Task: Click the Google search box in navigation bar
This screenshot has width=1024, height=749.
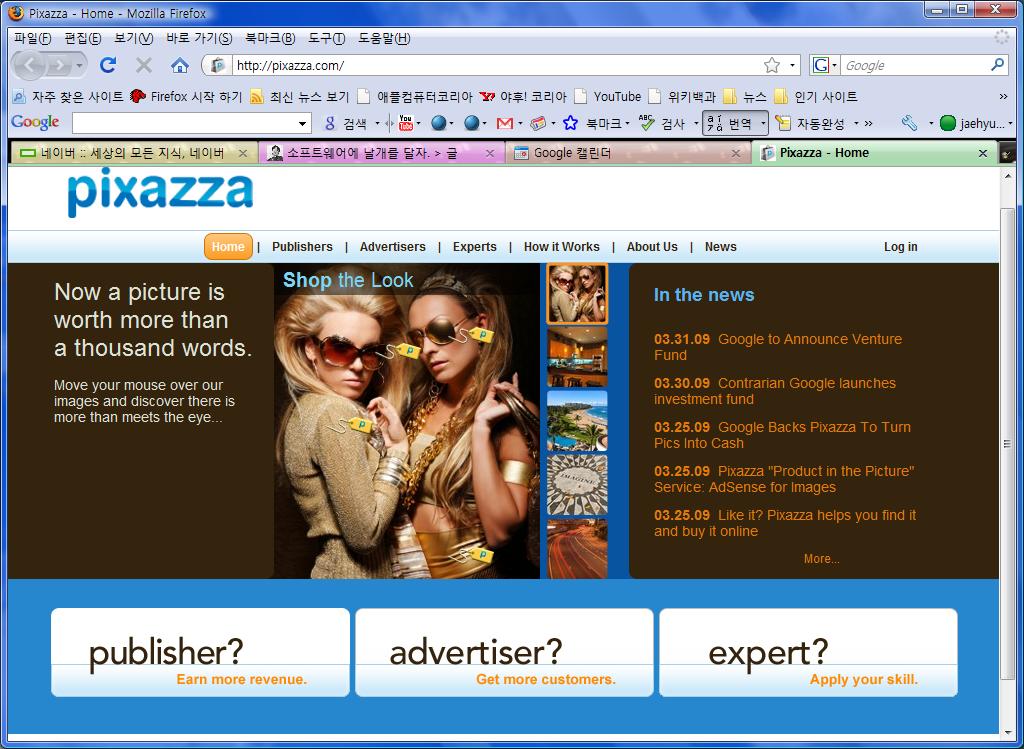Action: (x=914, y=65)
